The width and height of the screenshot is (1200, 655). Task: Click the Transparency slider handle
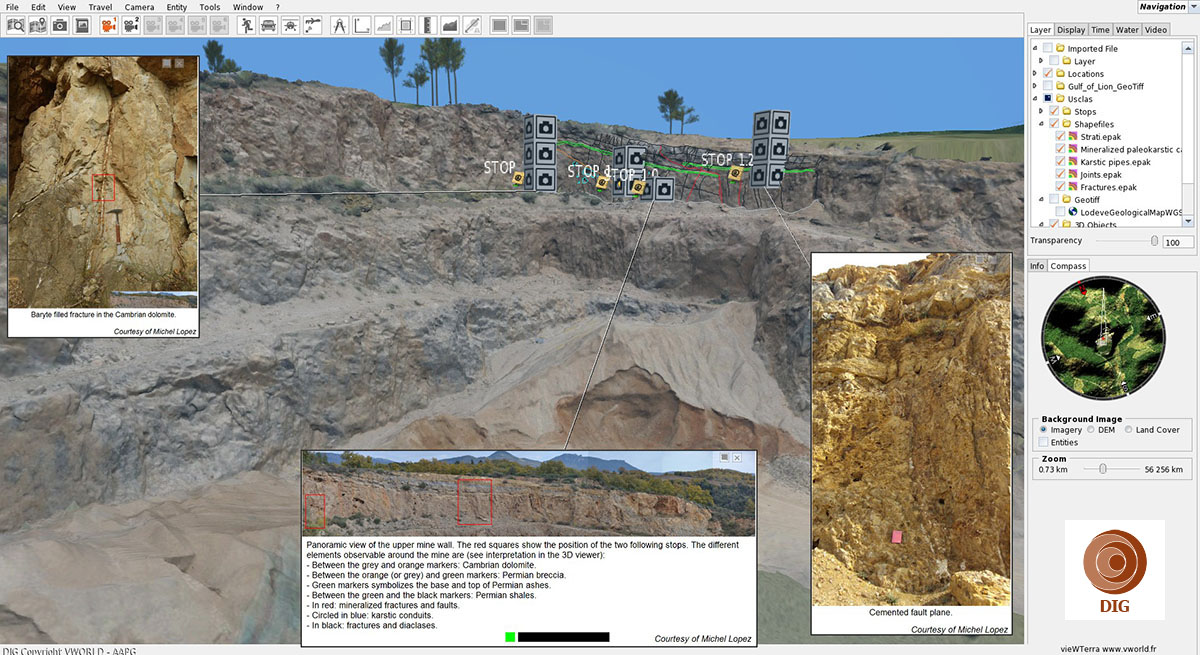[x=1155, y=241]
